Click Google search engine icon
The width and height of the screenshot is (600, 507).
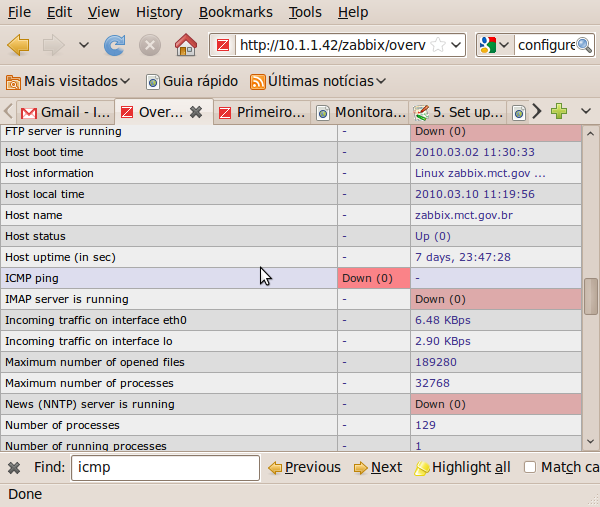[487, 46]
